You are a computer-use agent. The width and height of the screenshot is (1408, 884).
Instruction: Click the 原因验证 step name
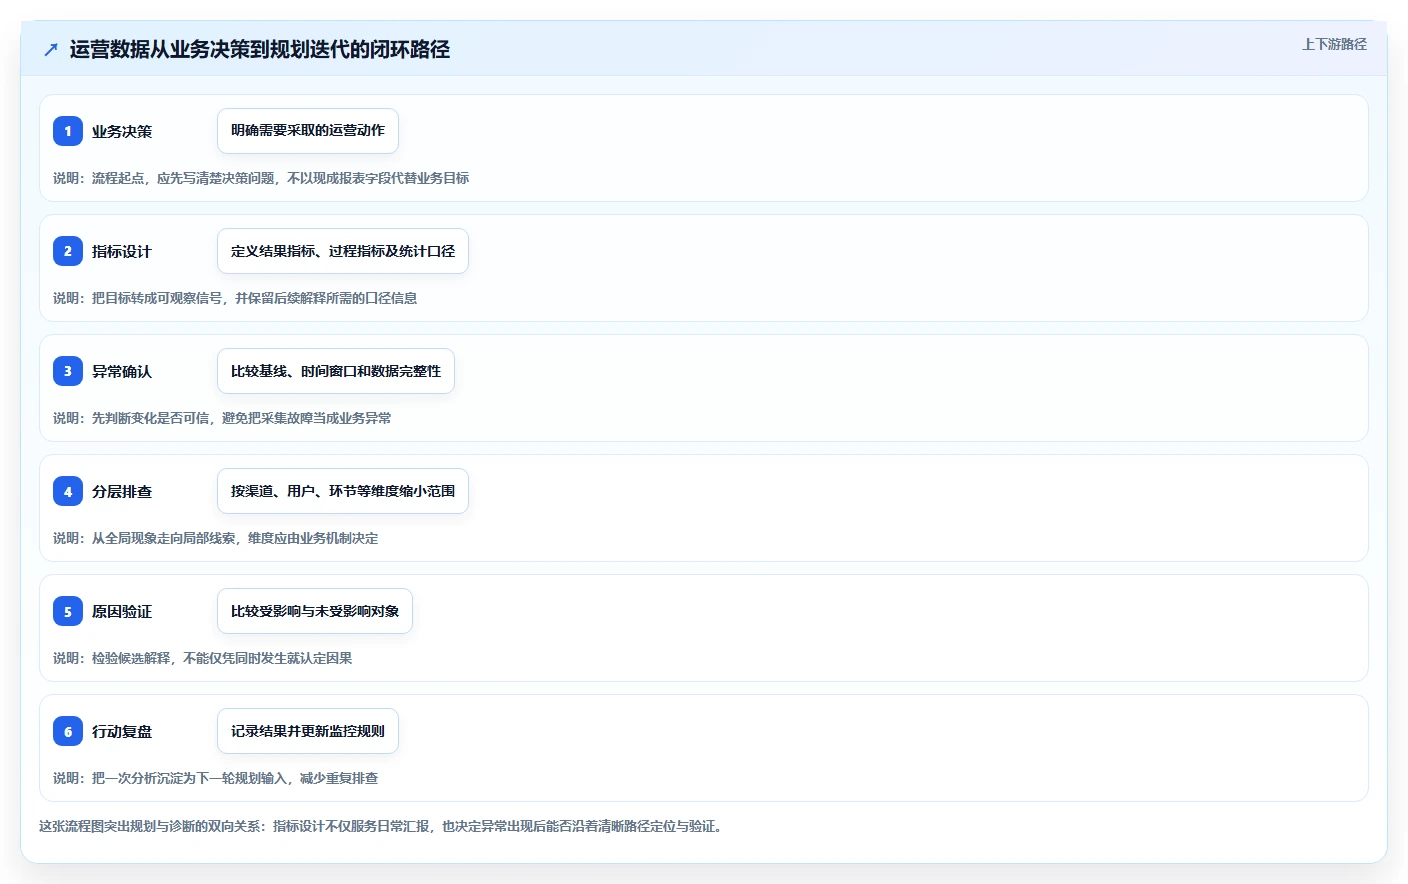point(122,611)
